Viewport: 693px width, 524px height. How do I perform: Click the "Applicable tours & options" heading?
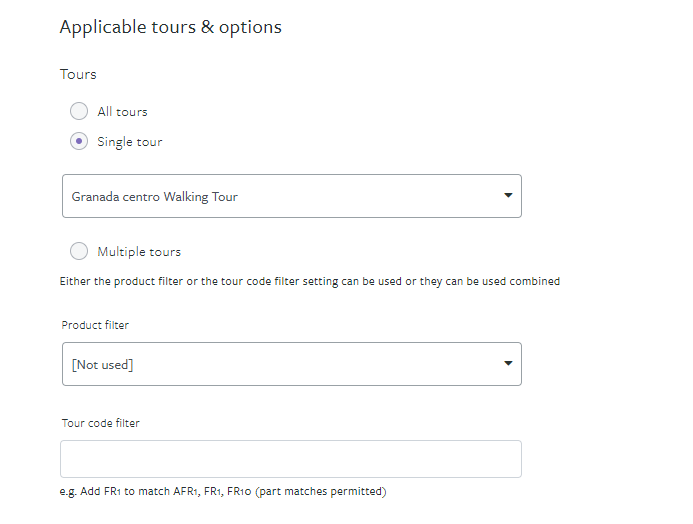point(171,27)
